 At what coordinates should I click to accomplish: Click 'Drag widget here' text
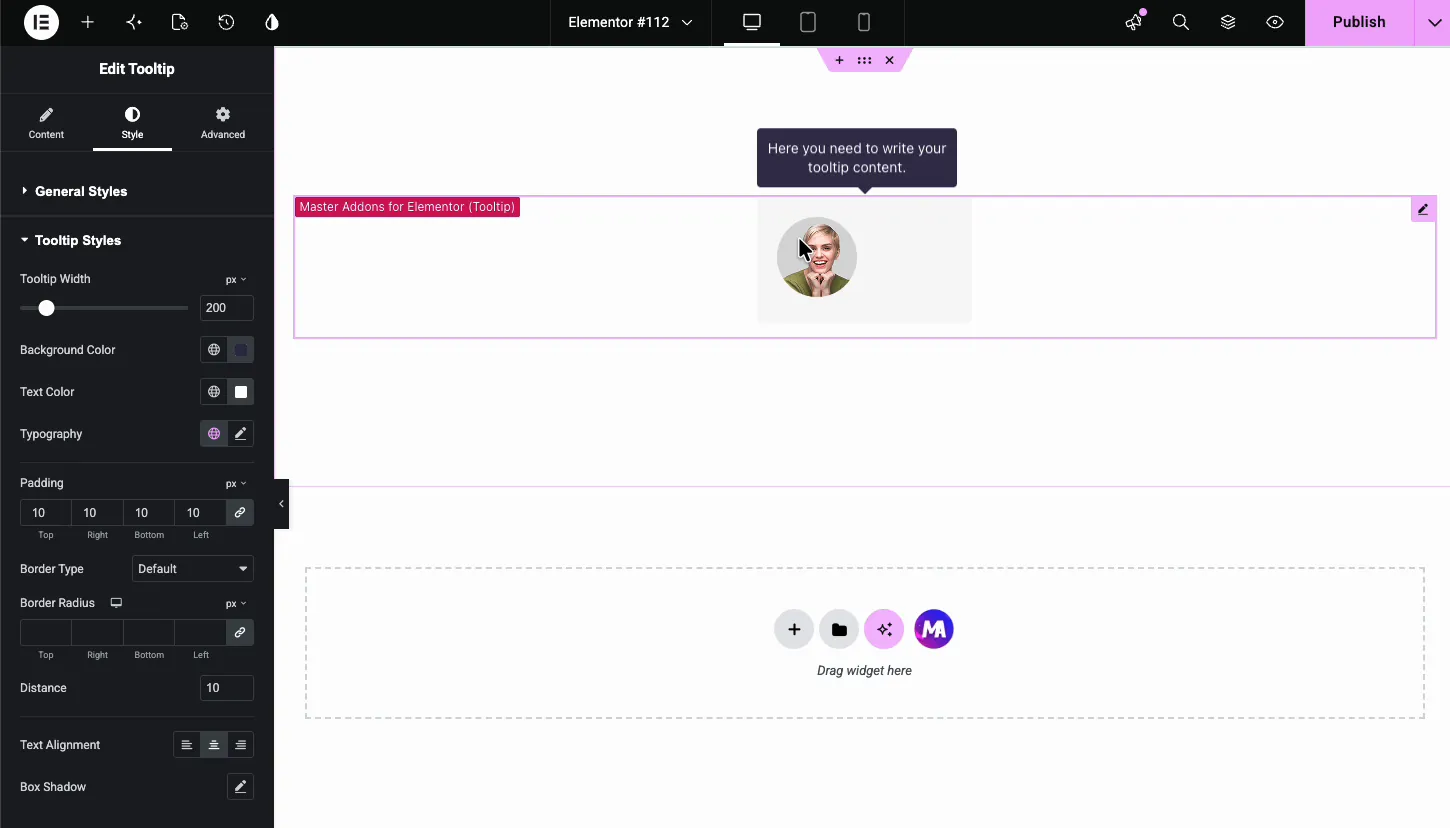pyautogui.click(x=864, y=671)
